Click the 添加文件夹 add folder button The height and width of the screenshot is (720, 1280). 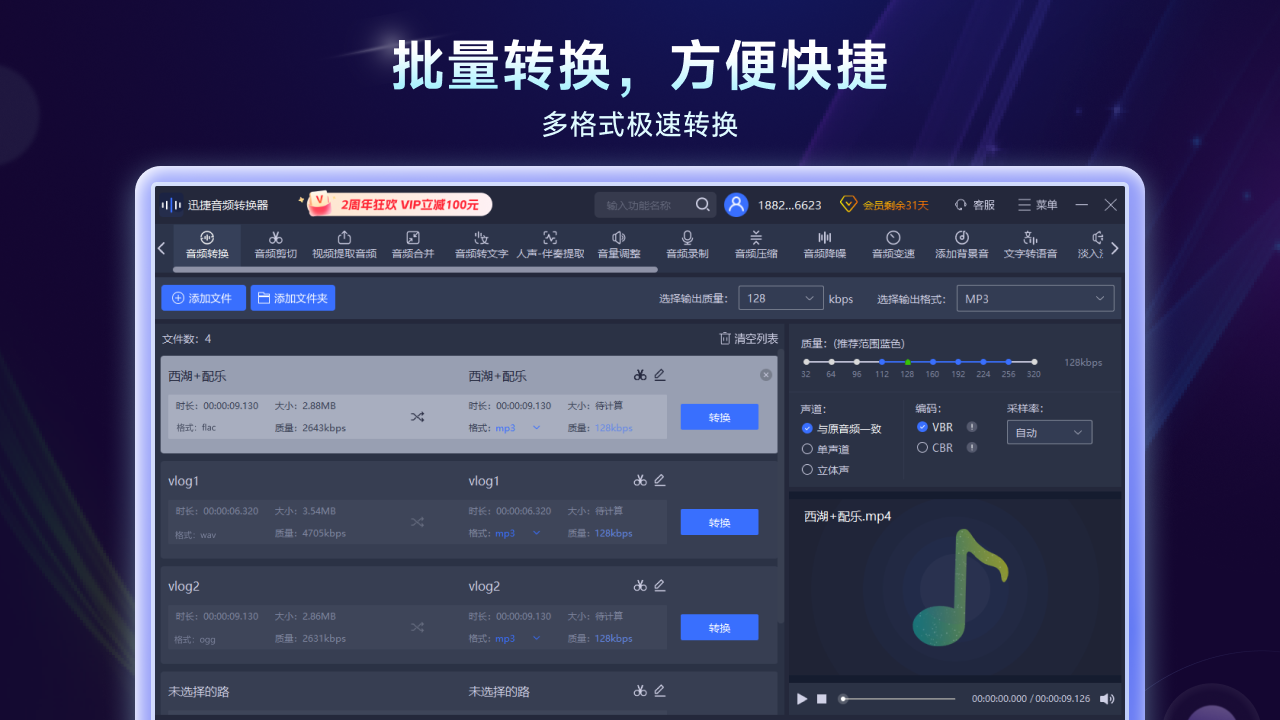(292, 298)
